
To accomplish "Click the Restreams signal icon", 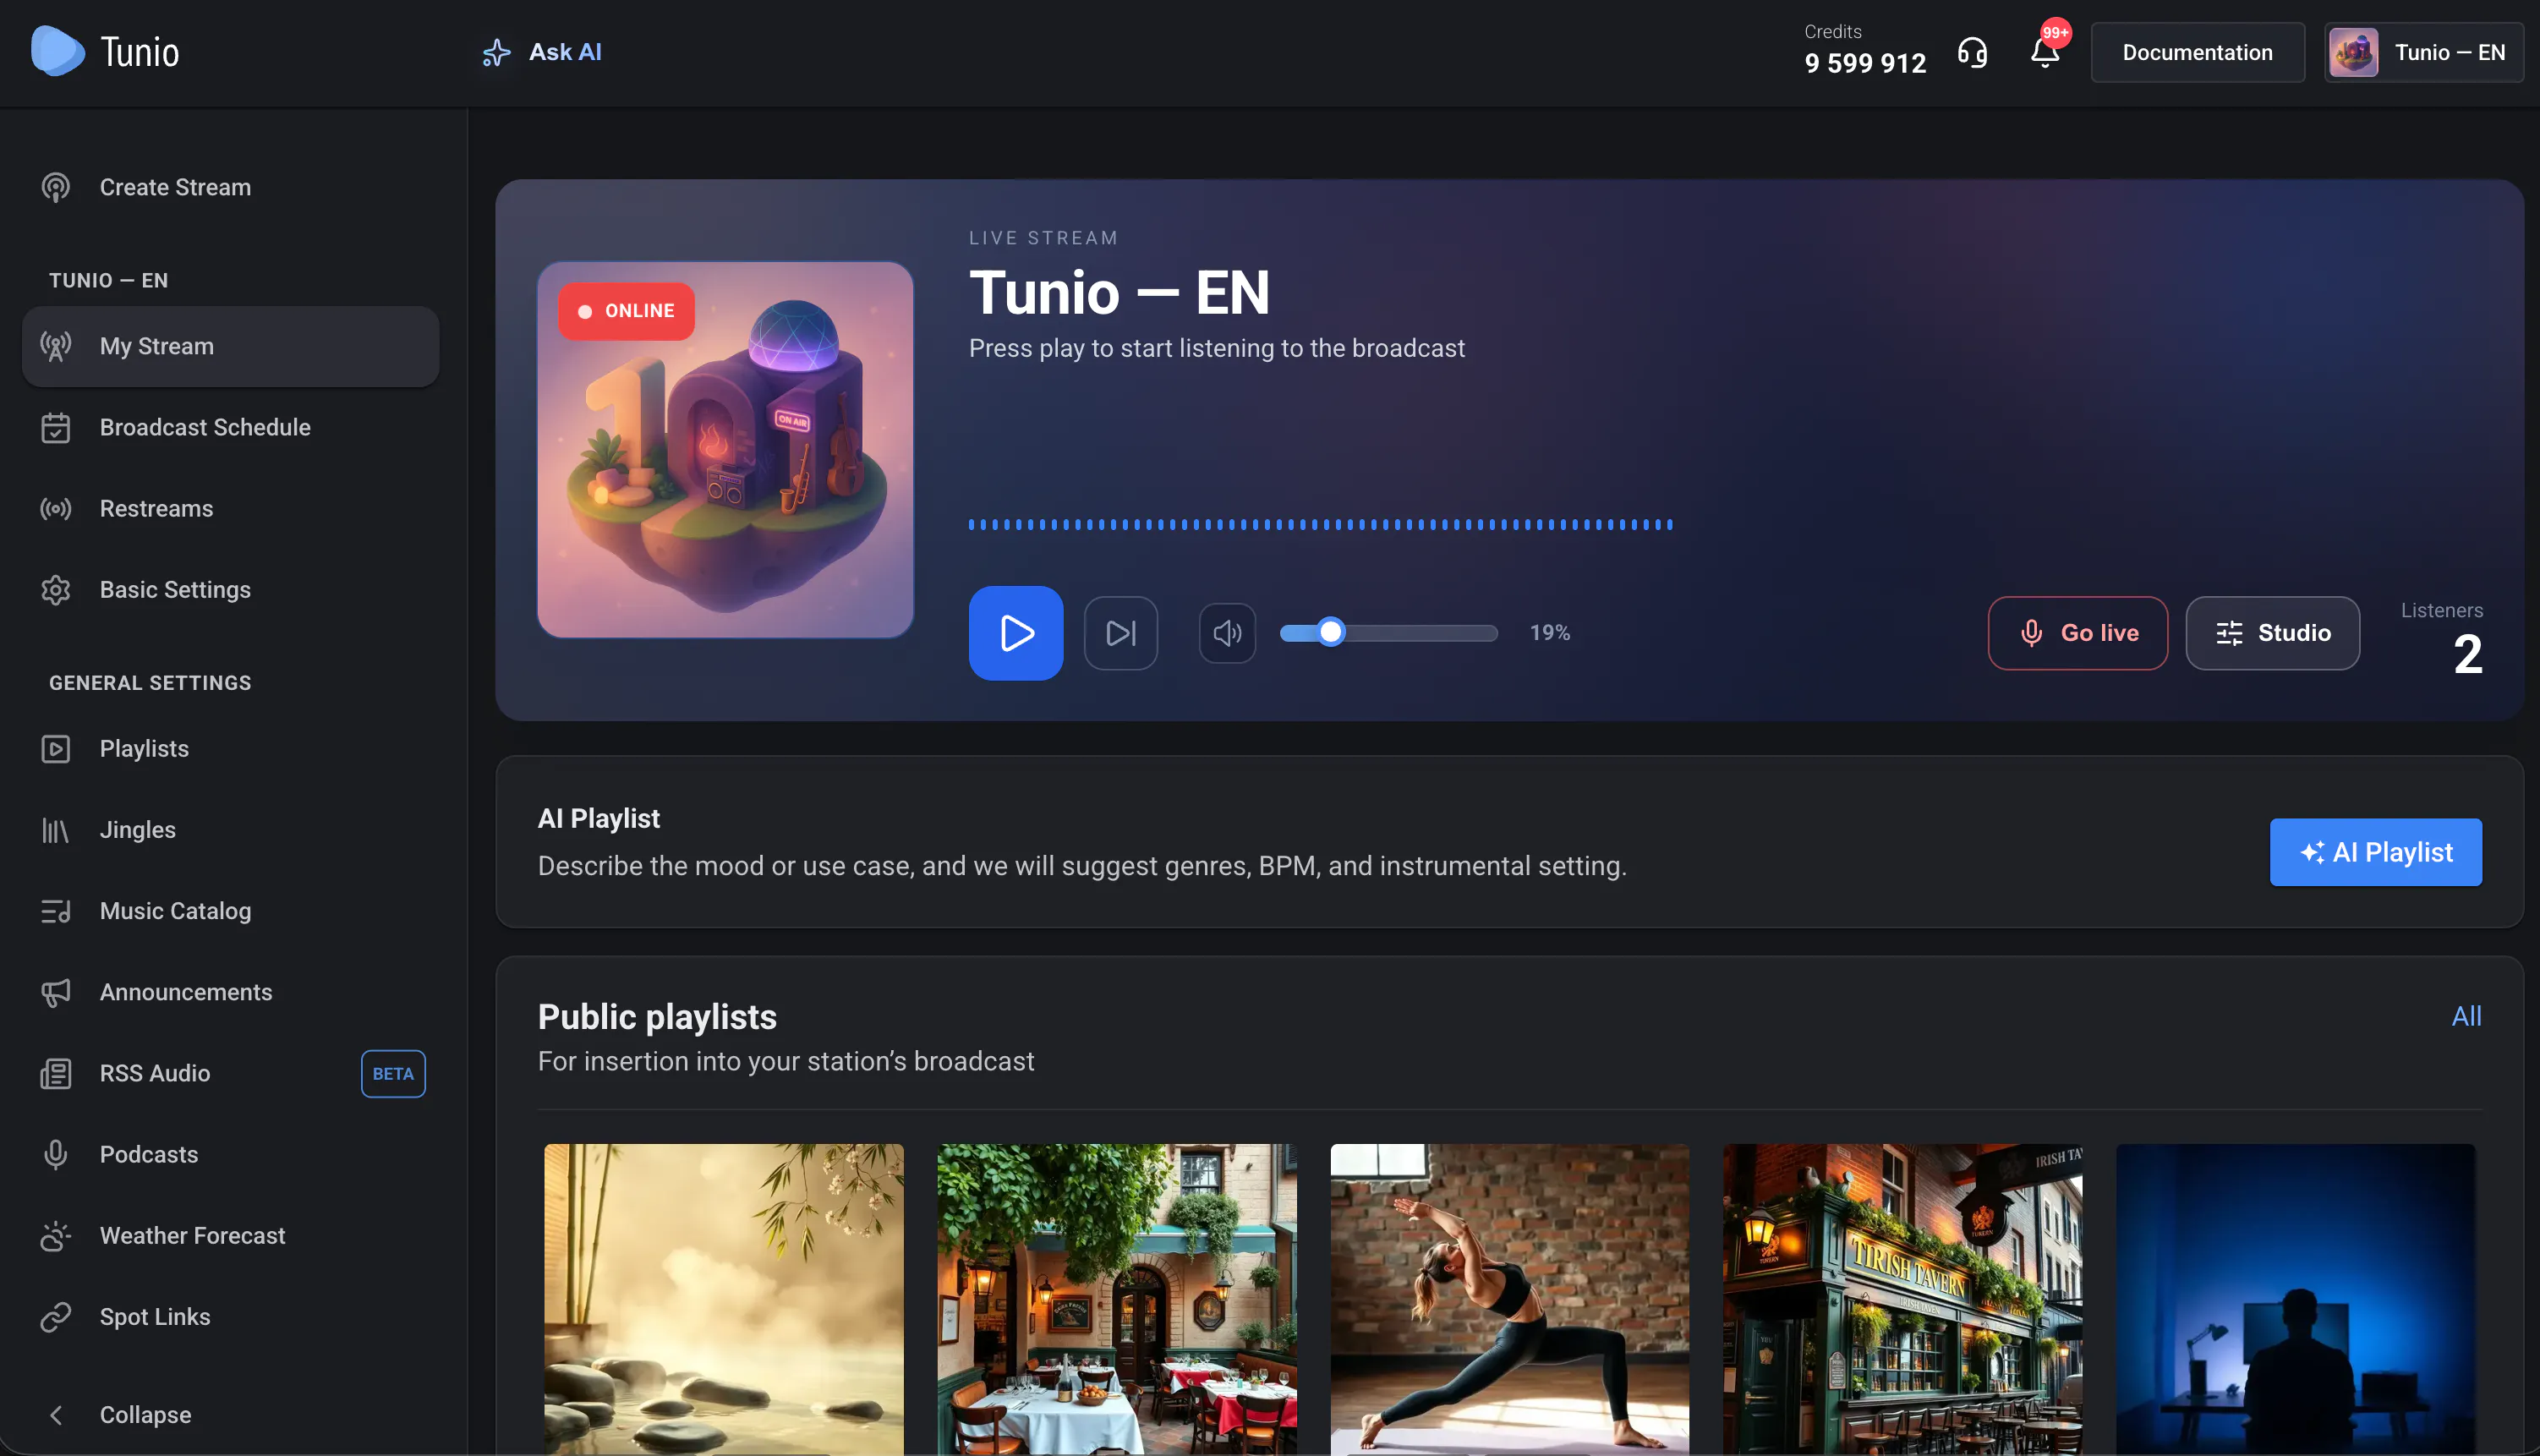I will pyautogui.click(x=55, y=508).
